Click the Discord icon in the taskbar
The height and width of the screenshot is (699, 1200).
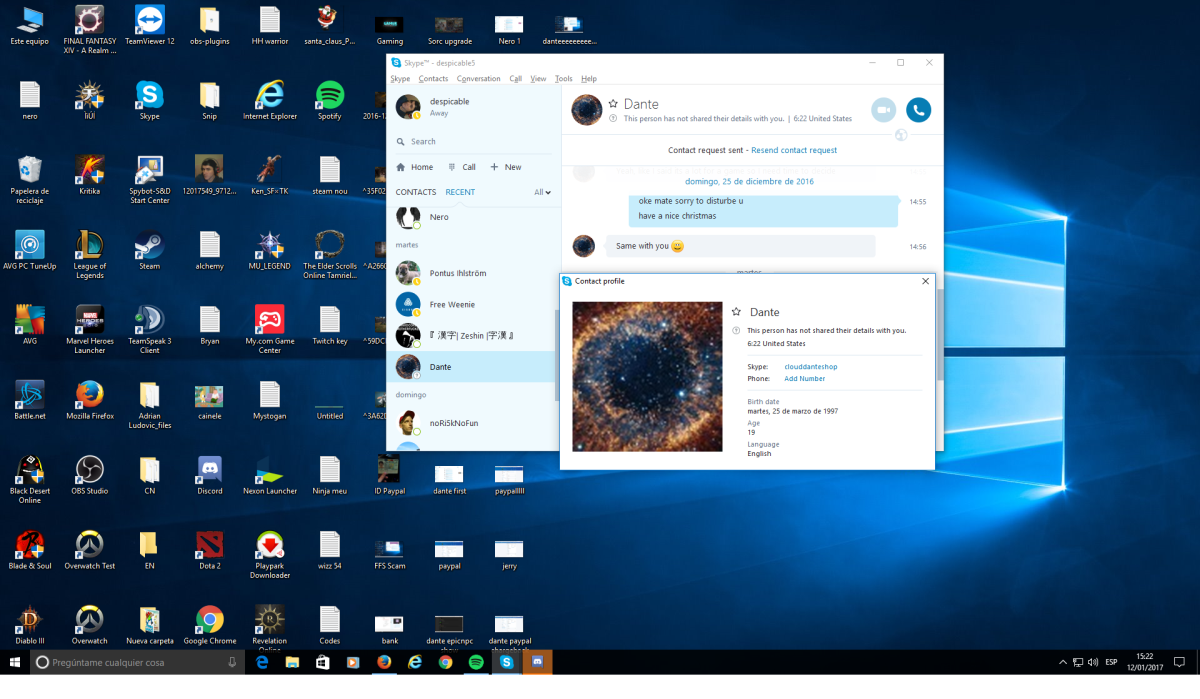tap(537, 662)
